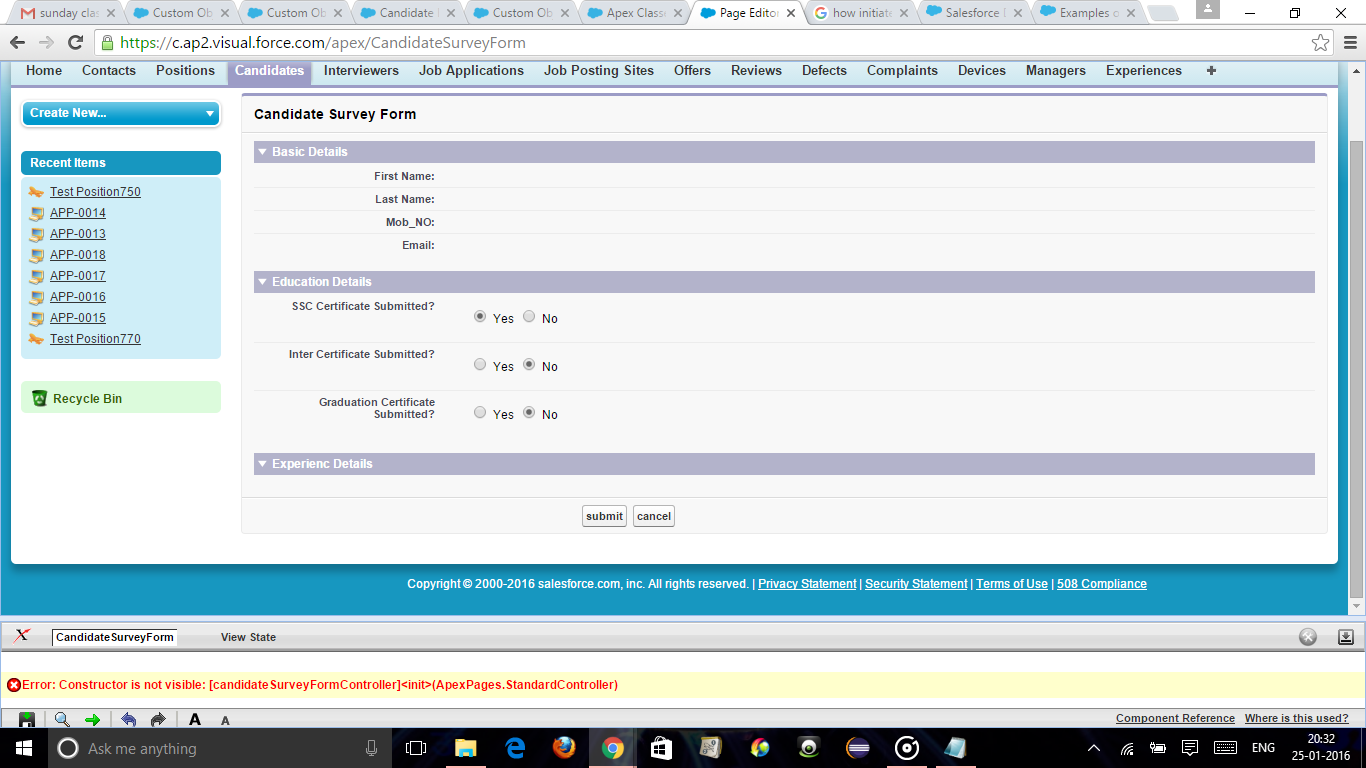Close the development mode footer panel
This screenshot has height=768, width=1366.
point(1308,637)
